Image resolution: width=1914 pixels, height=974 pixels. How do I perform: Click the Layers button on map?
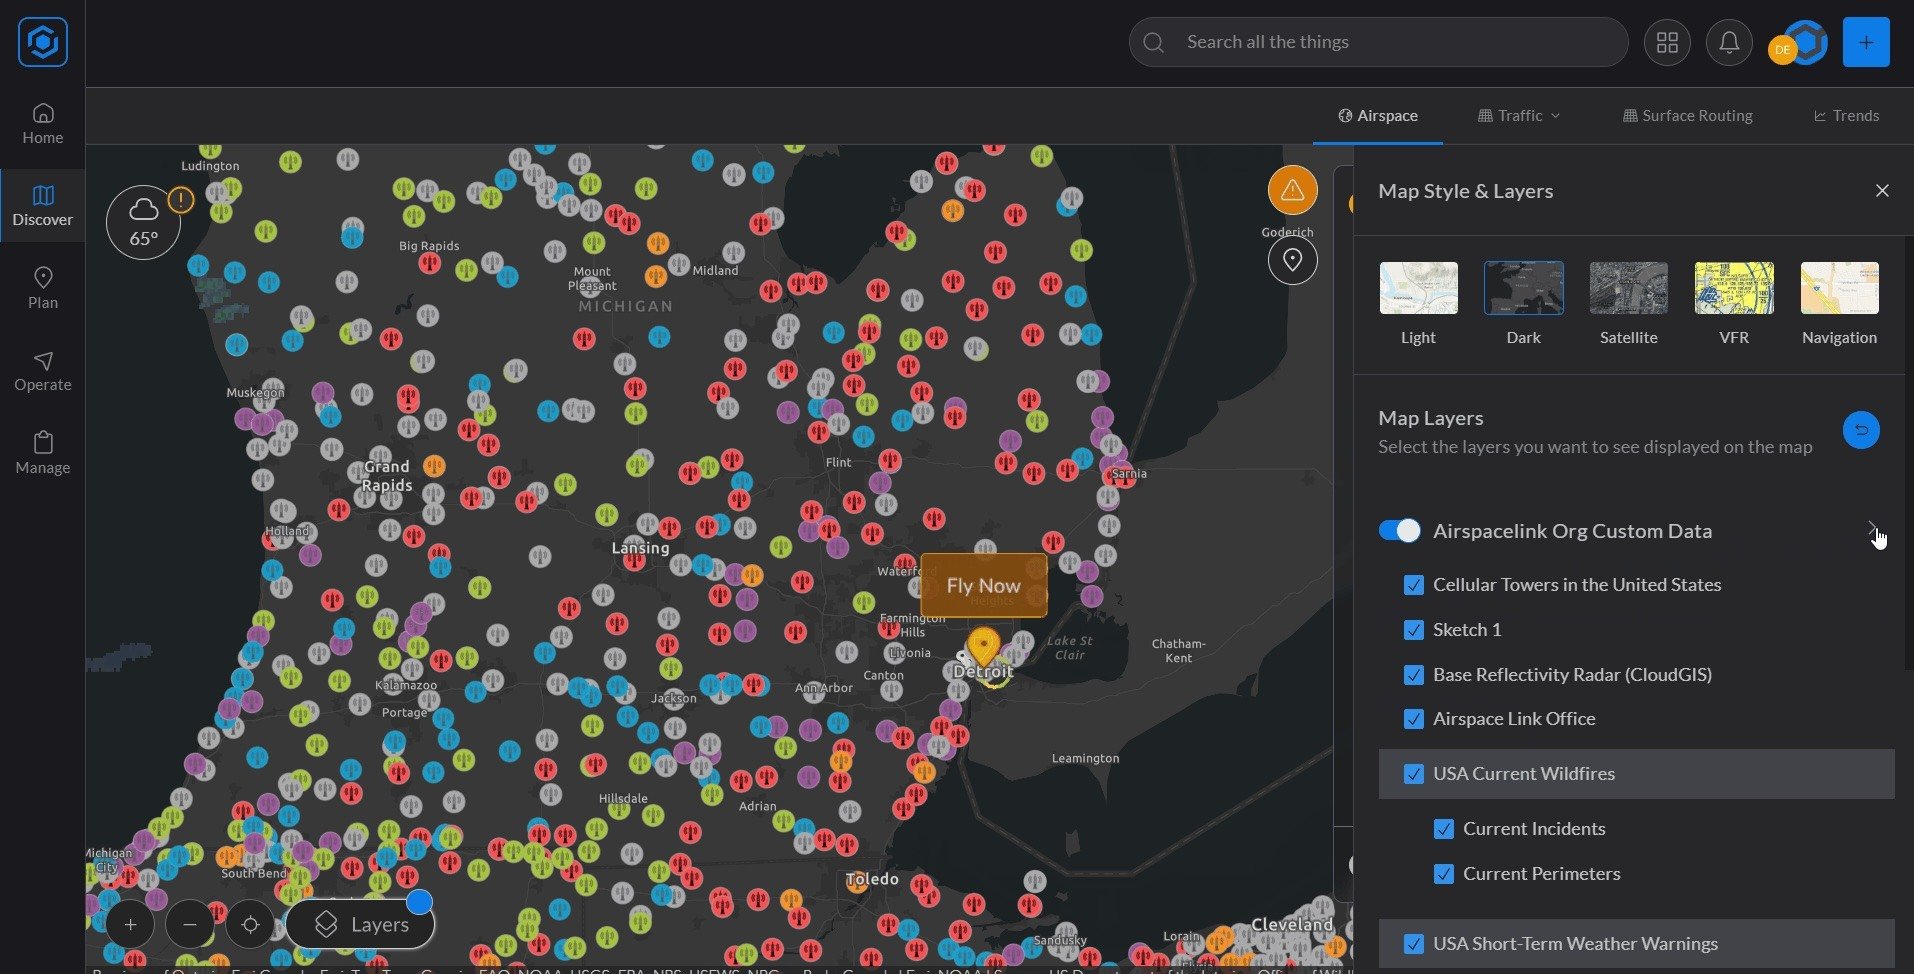361,925
